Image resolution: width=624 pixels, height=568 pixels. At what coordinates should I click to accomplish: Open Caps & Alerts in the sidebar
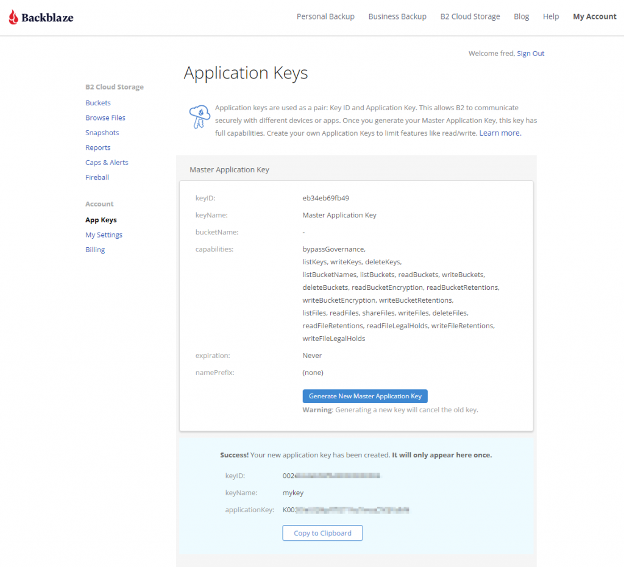coord(107,162)
